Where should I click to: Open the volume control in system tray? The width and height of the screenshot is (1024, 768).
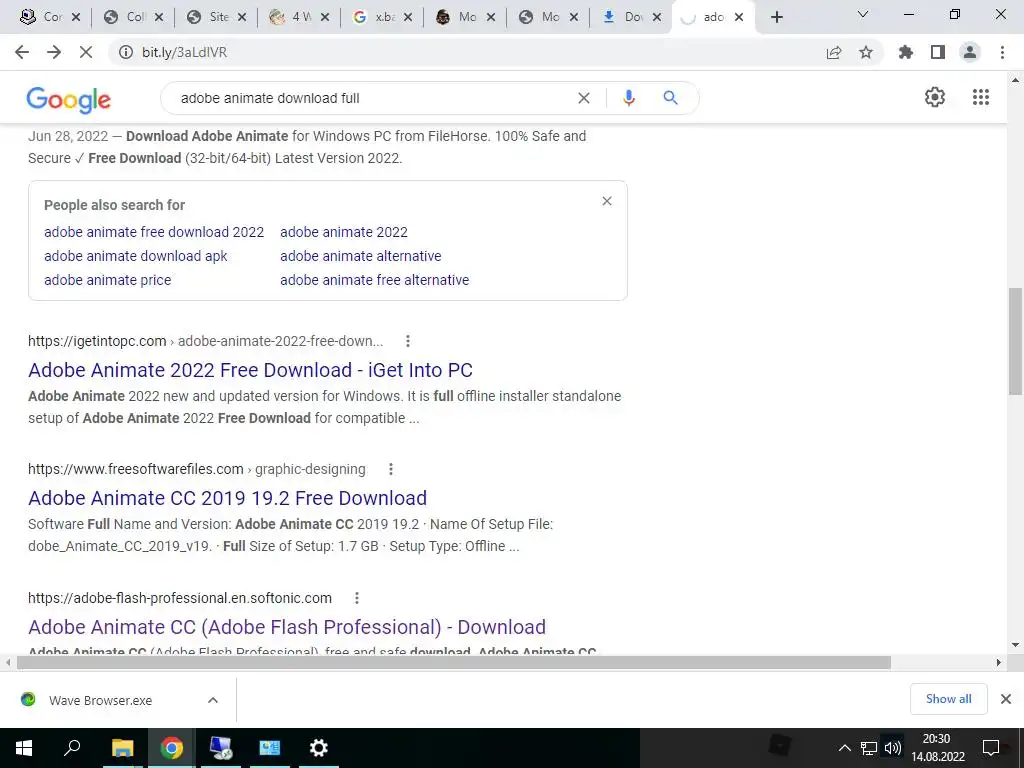coord(892,748)
